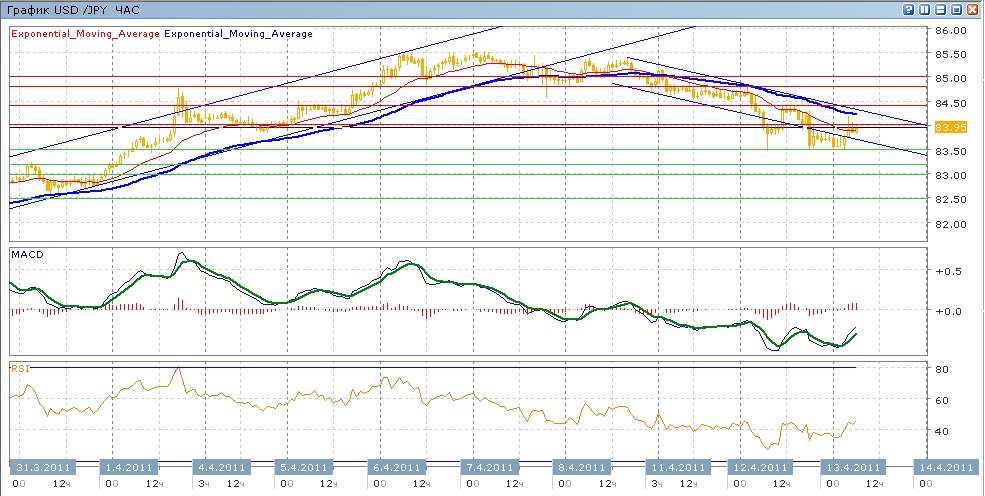Select the red Exponential_Moving_Average legend label
985x496 pixels.
coord(85,33)
